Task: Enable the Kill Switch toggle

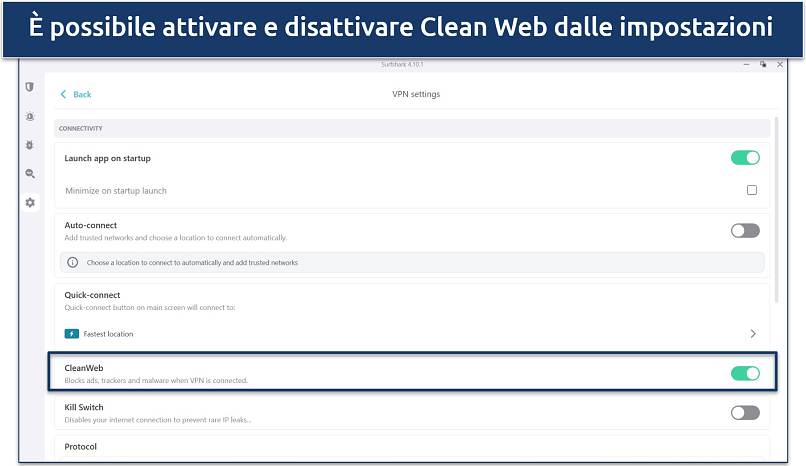Action: point(745,412)
